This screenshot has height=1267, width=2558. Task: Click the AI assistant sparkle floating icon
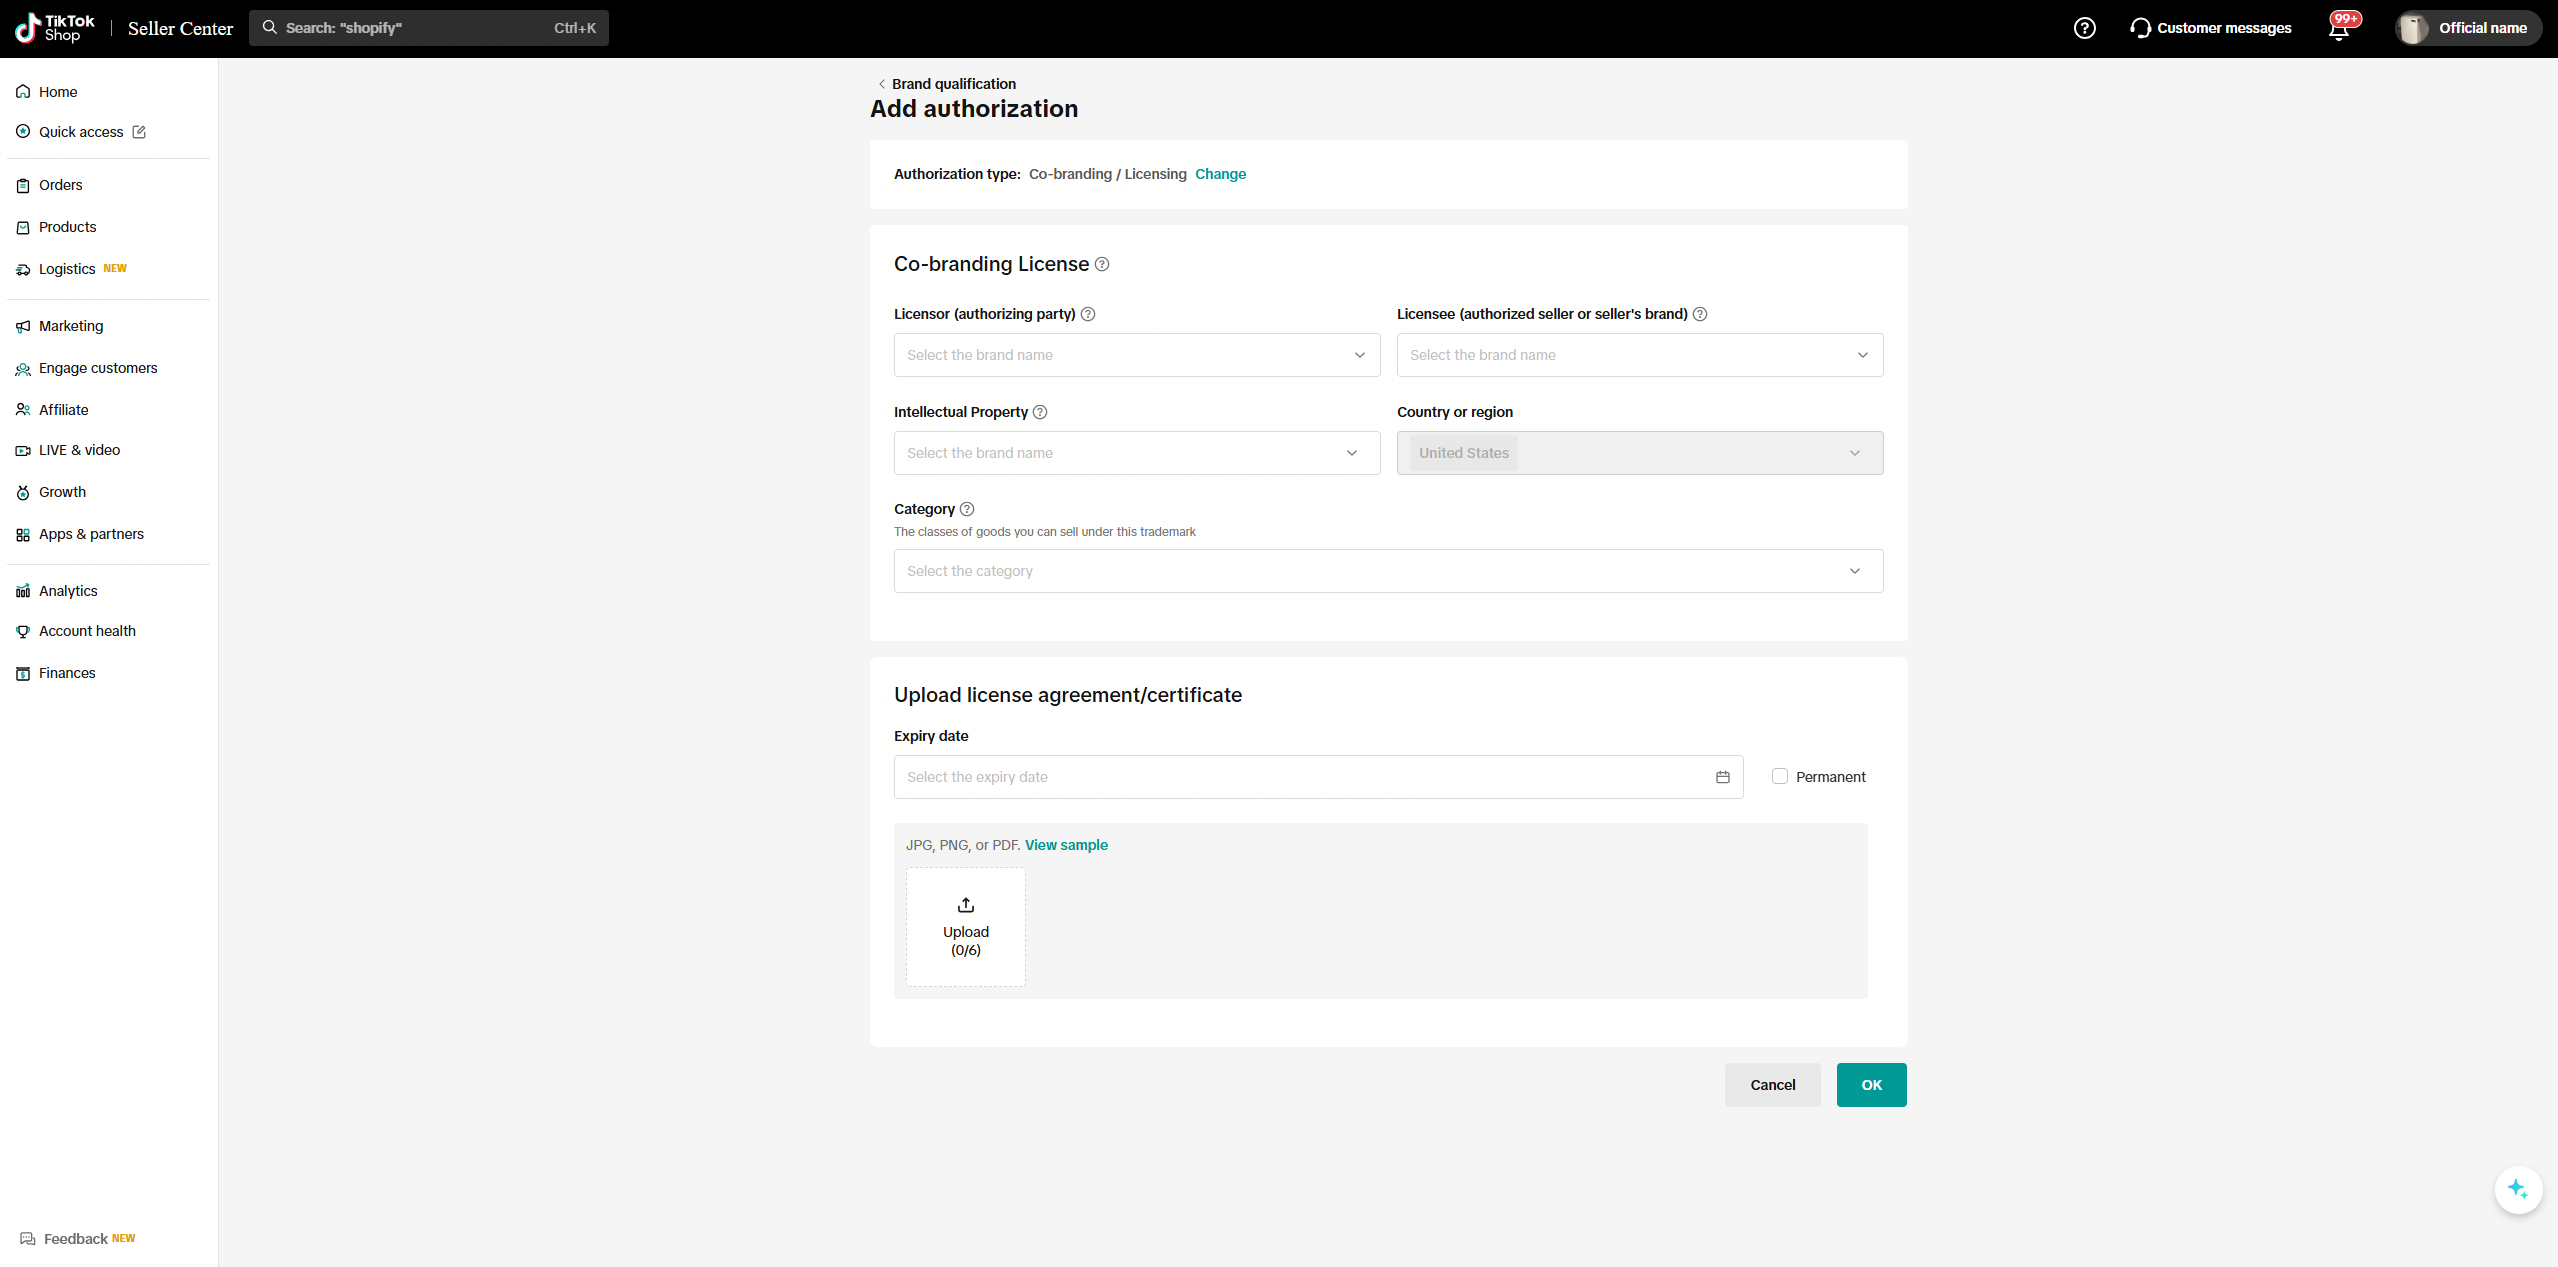tap(2518, 1190)
